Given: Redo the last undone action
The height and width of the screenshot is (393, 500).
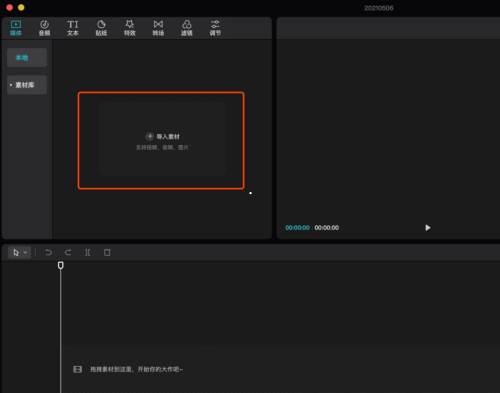Looking at the screenshot, I should coord(68,252).
